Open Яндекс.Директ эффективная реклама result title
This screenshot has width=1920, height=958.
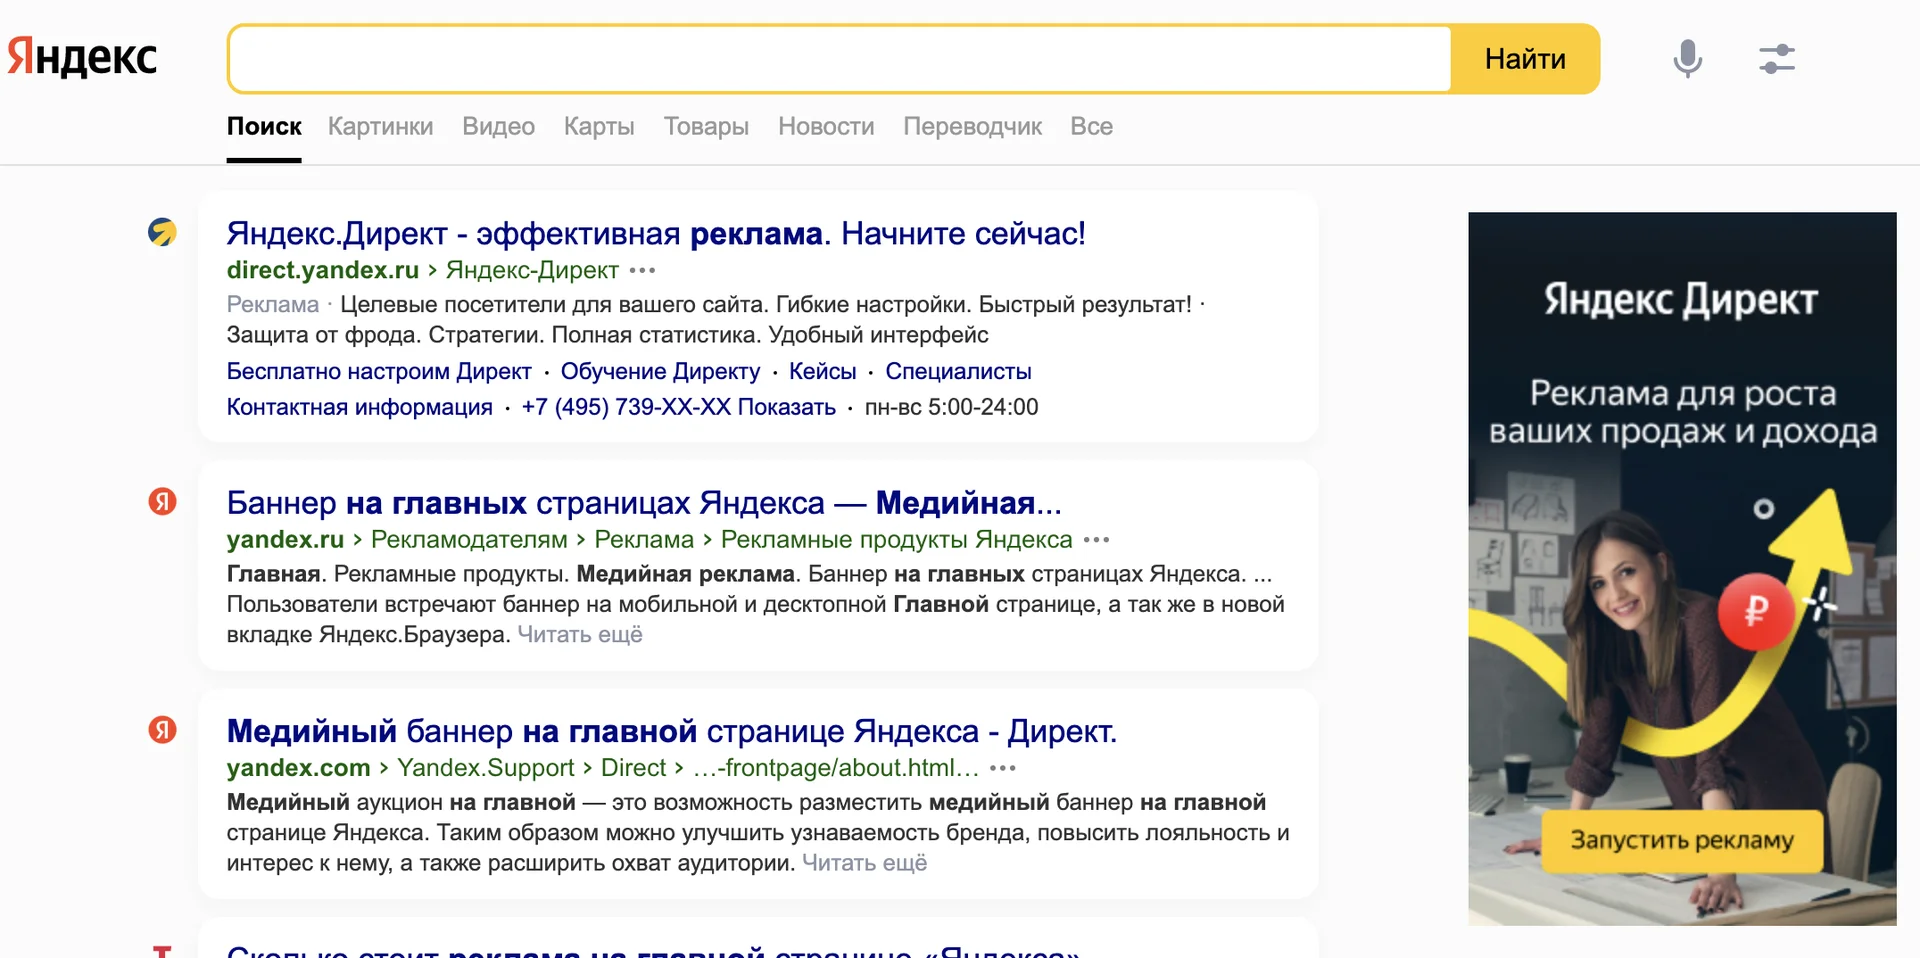coord(656,233)
